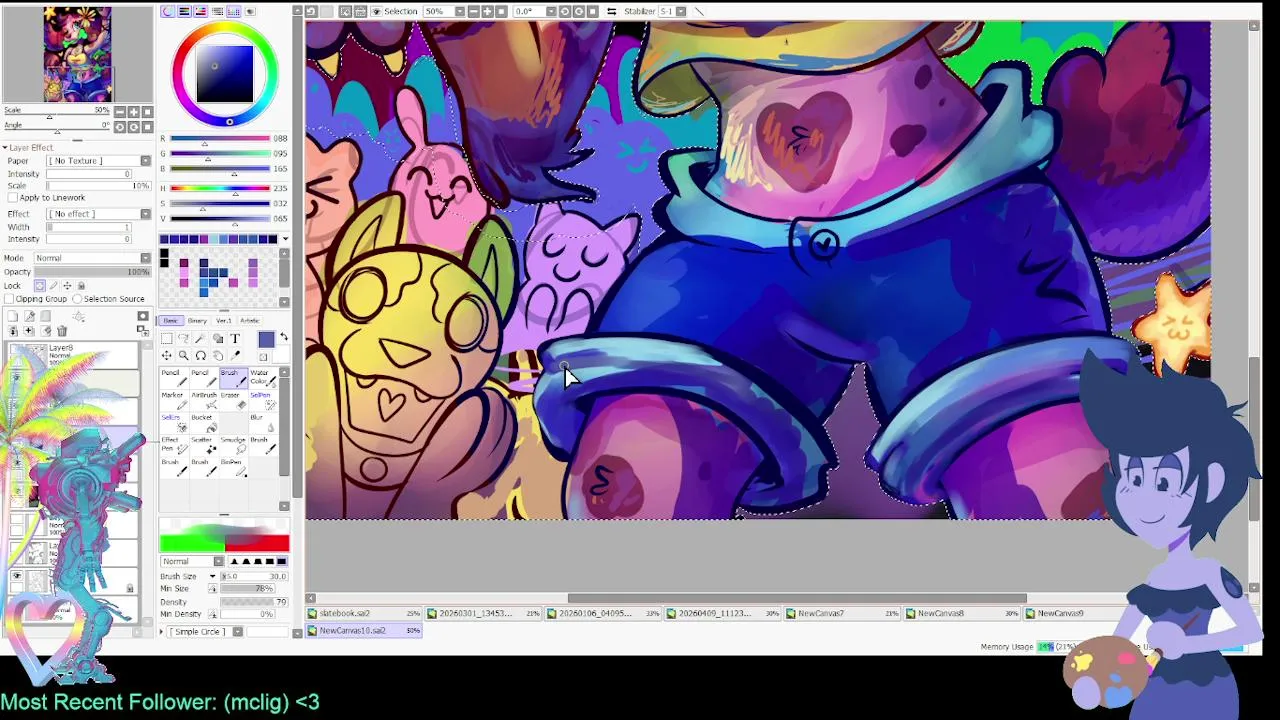
Task: Switch to the Ver.1 tool tab
Action: tap(223, 321)
